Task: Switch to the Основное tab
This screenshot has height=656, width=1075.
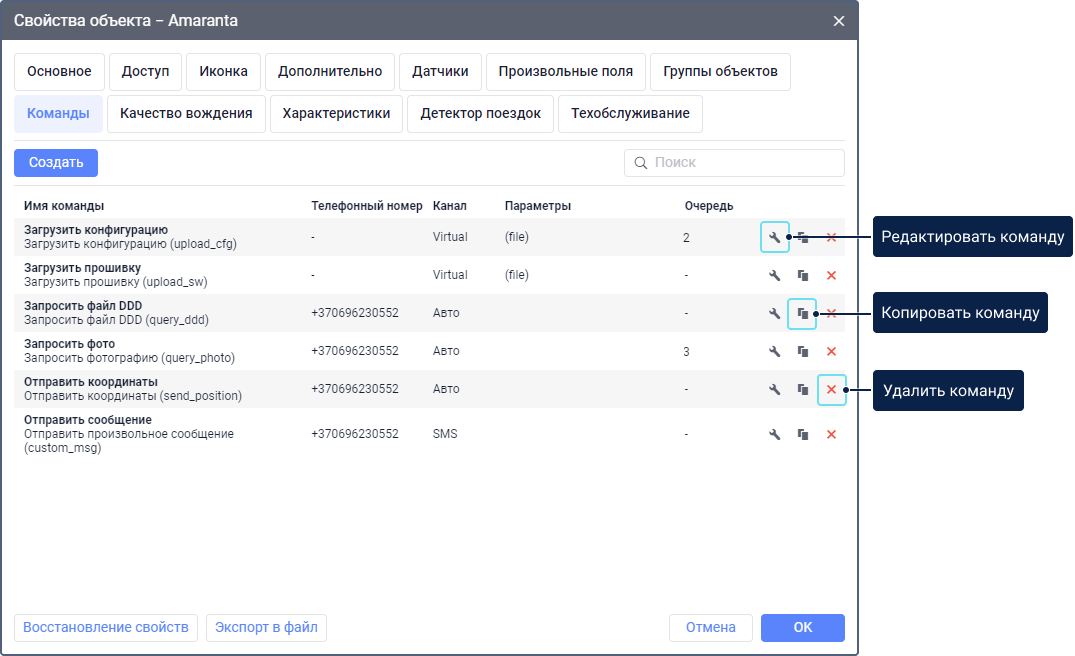Action: 59,72
